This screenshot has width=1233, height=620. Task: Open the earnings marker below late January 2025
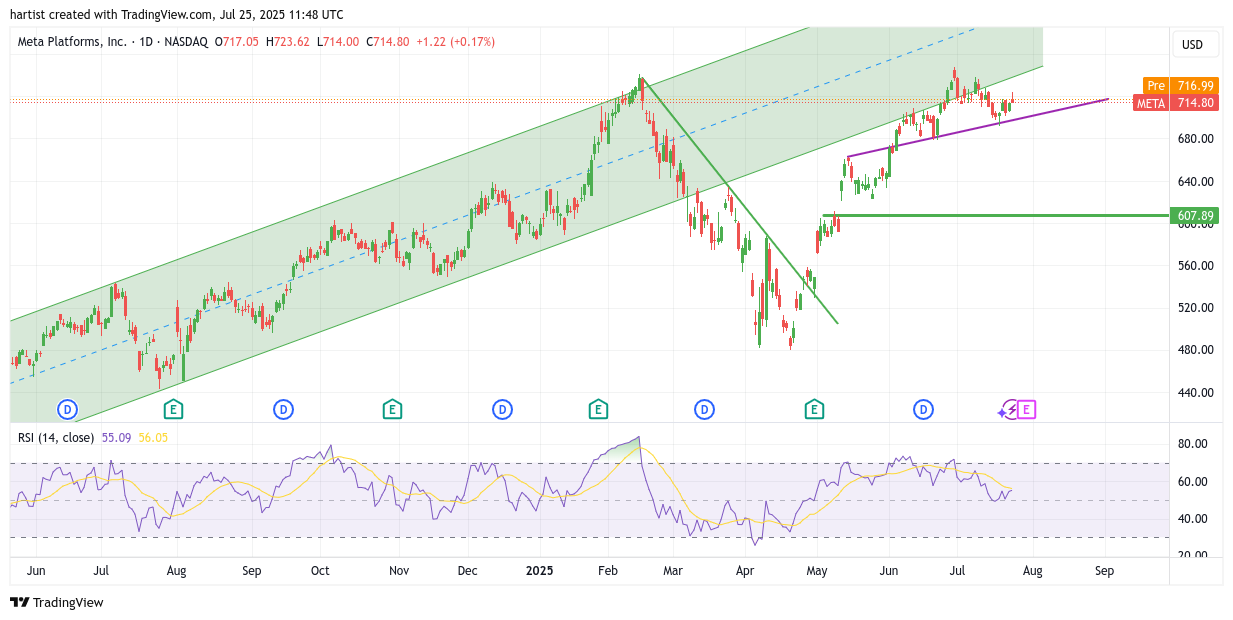click(x=598, y=409)
